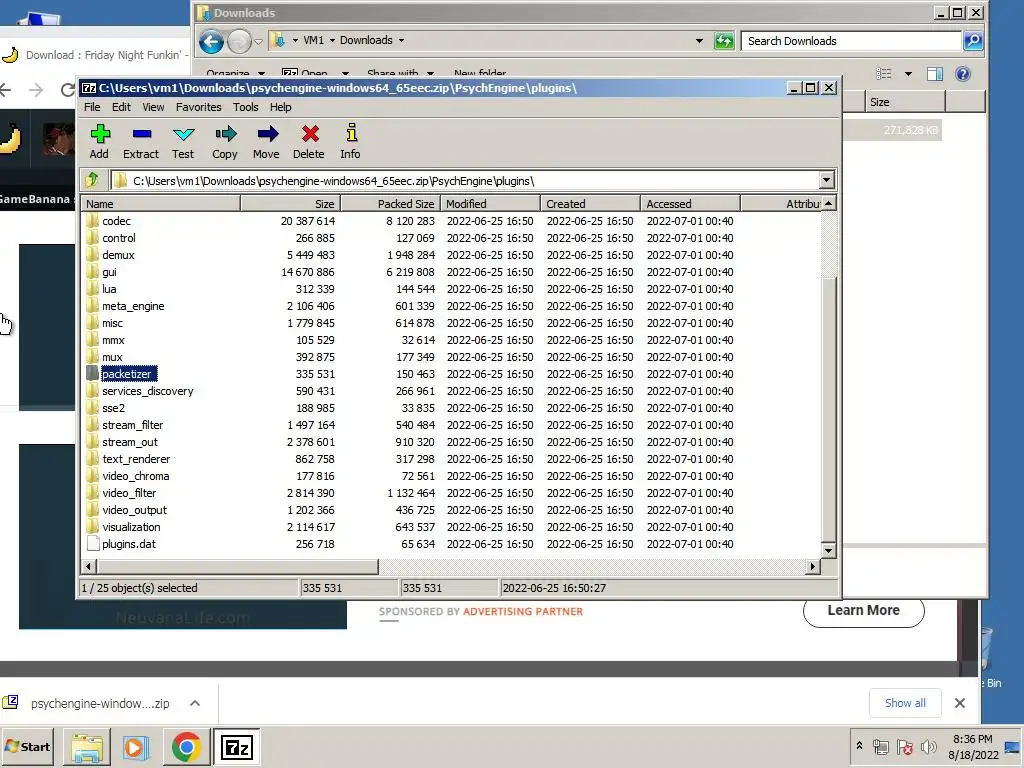1024x768 pixels.
Task: Select the meta_engine folder
Action: [x=133, y=306]
